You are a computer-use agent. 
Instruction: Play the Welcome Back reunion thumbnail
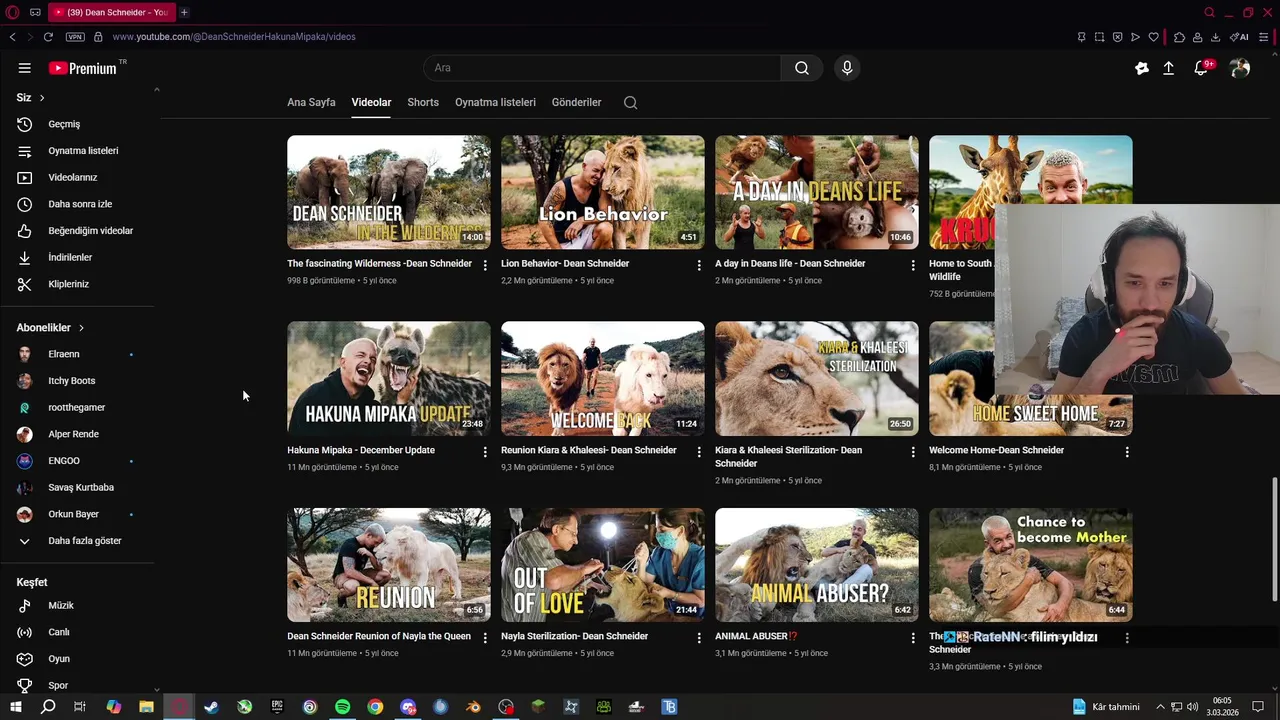coord(602,378)
